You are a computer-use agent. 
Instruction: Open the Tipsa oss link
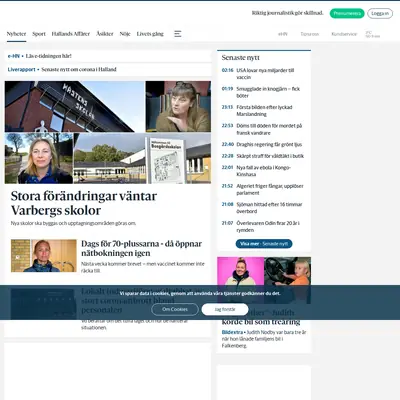point(309,34)
